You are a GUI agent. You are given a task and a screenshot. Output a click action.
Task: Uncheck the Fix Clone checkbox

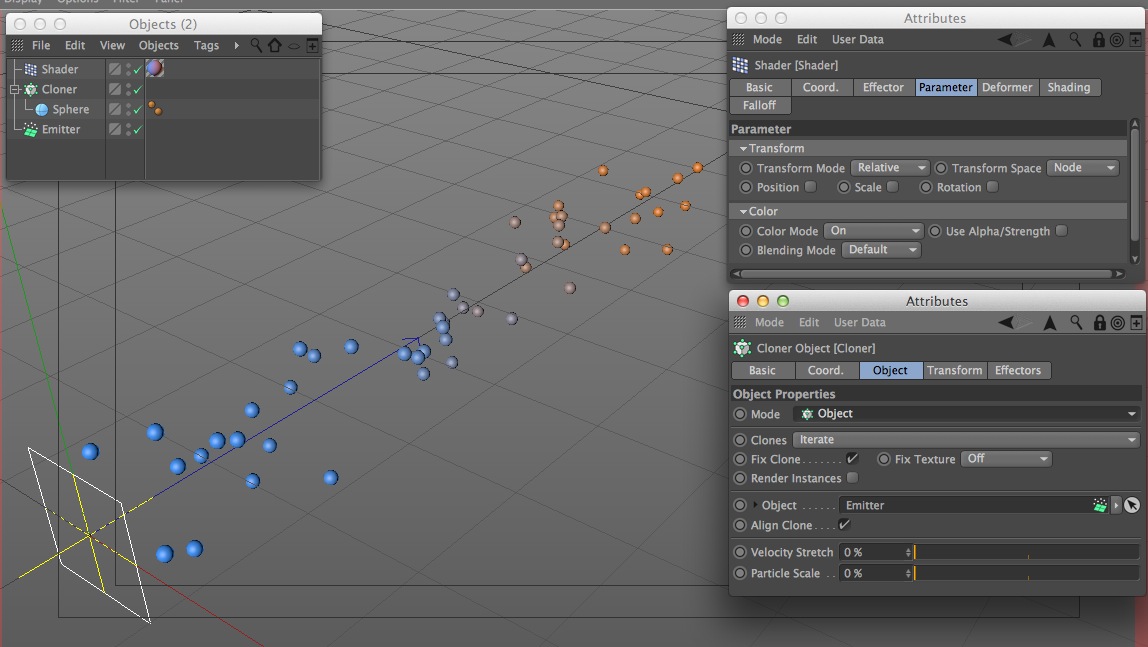[x=852, y=458]
